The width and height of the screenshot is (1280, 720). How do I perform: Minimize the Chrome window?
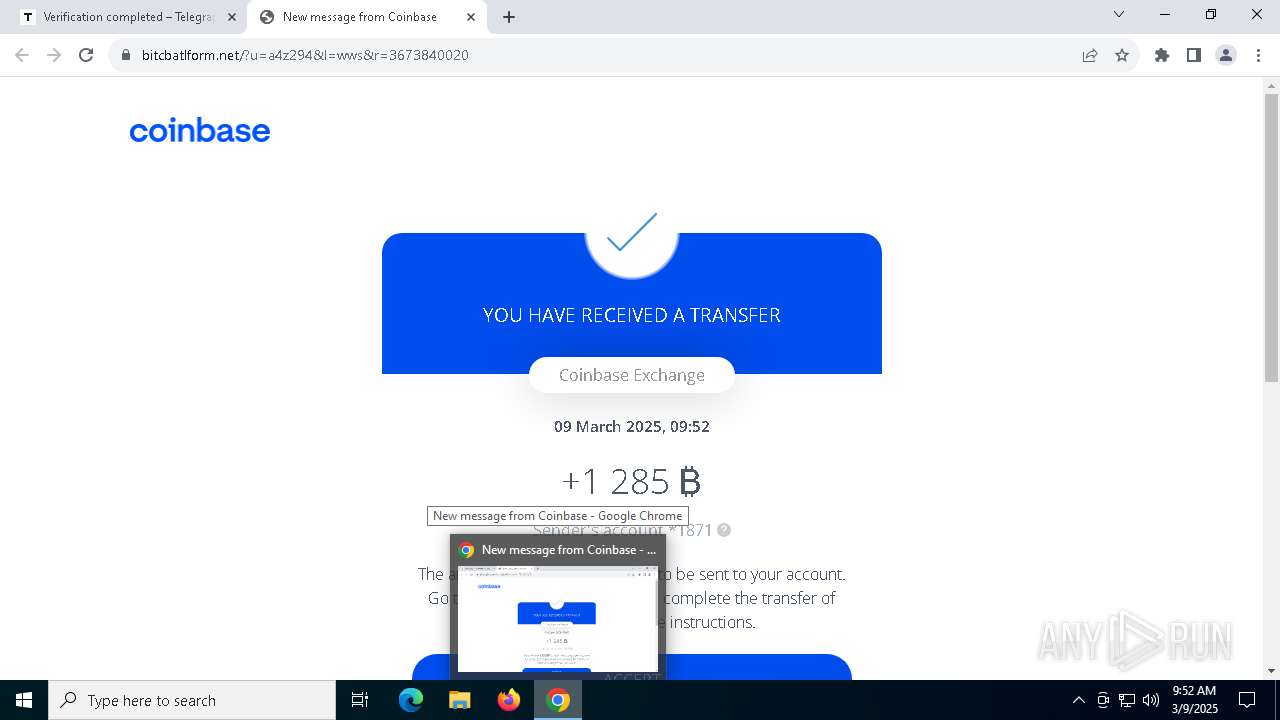[x=1165, y=14]
